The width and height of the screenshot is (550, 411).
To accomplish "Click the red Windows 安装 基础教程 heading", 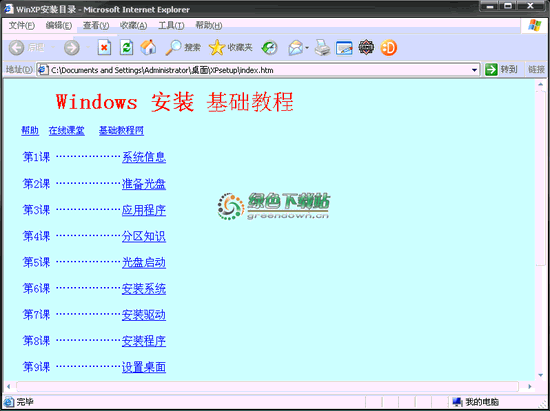I will coord(174,102).
